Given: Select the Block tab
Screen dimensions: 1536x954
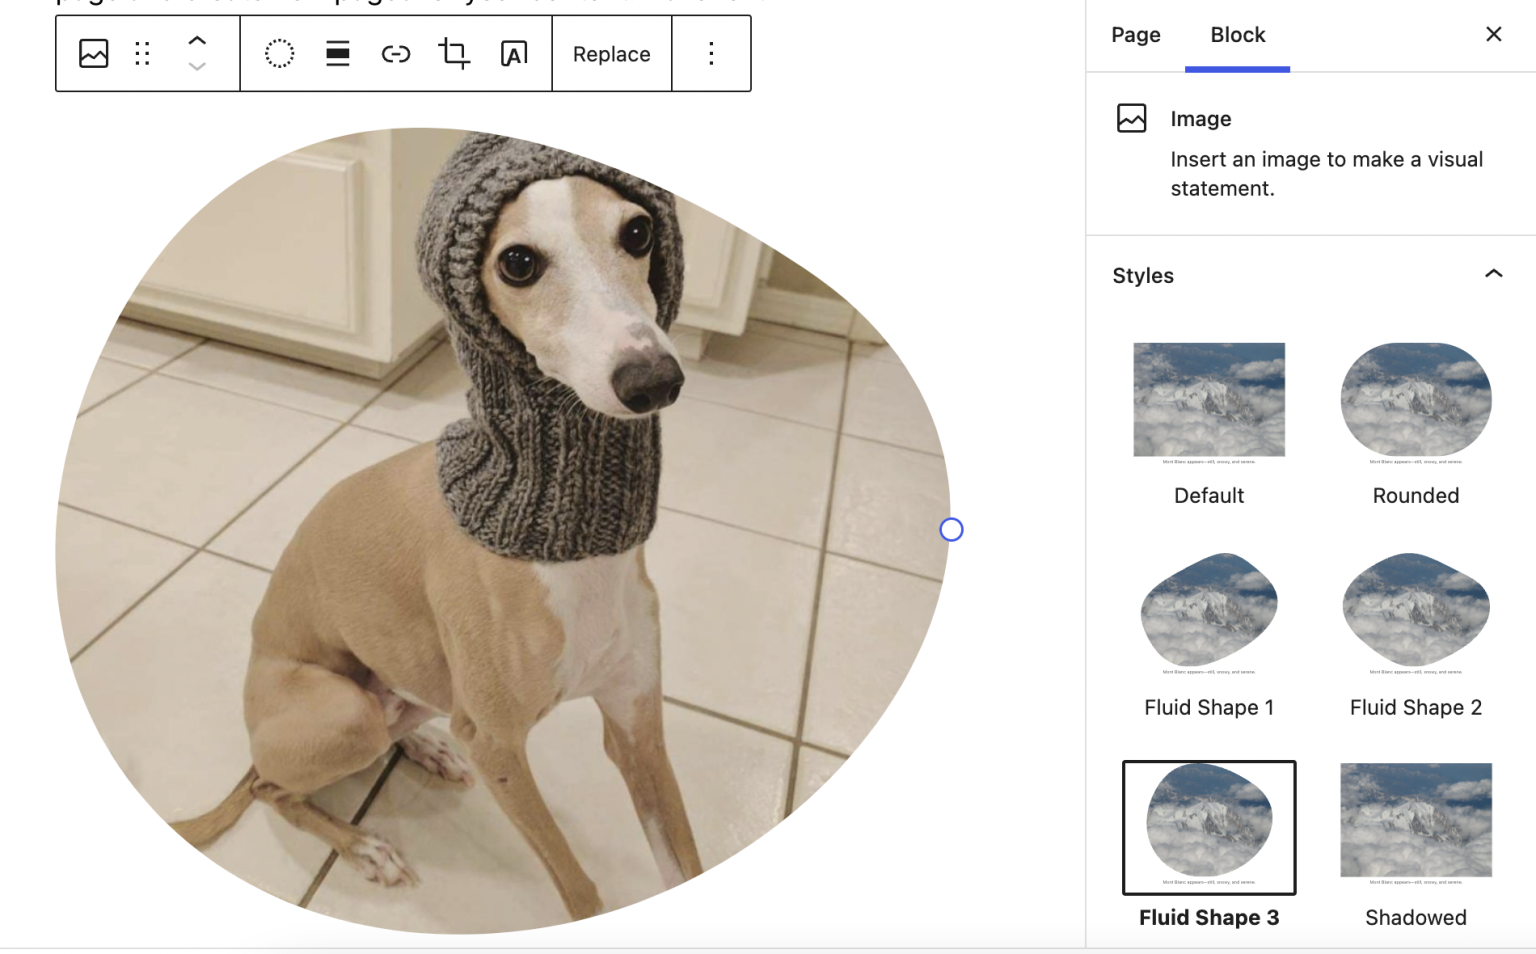Looking at the screenshot, I should pos(1237,35).
